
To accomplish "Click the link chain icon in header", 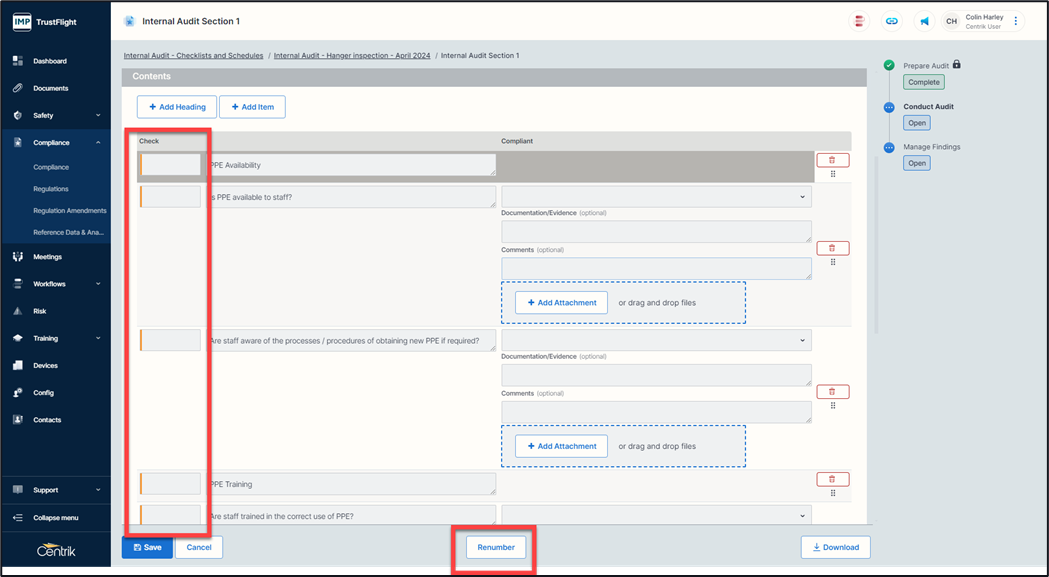I will point(892,21).
